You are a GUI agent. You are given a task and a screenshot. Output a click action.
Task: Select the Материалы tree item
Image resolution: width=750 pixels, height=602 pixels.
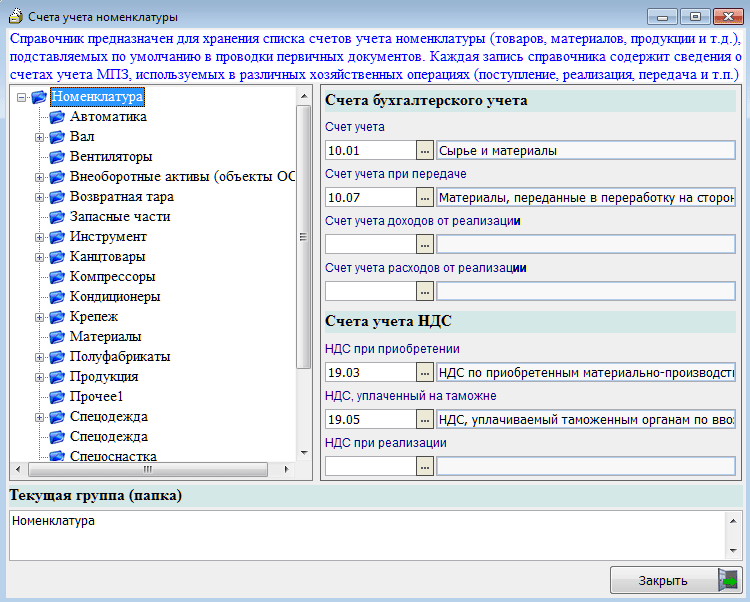click(105, 337)
